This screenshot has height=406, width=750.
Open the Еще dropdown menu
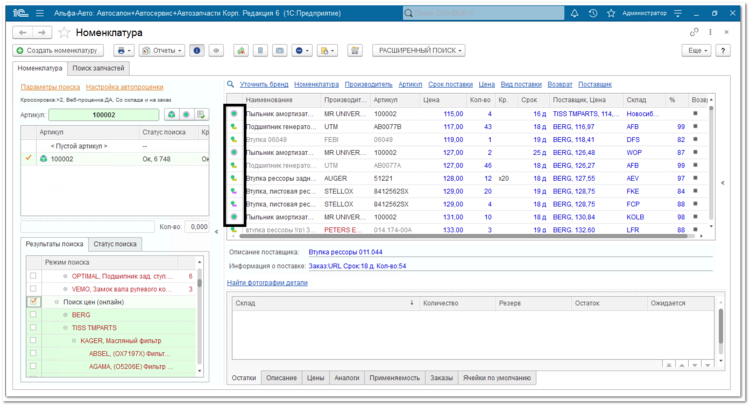pos(697,50)
